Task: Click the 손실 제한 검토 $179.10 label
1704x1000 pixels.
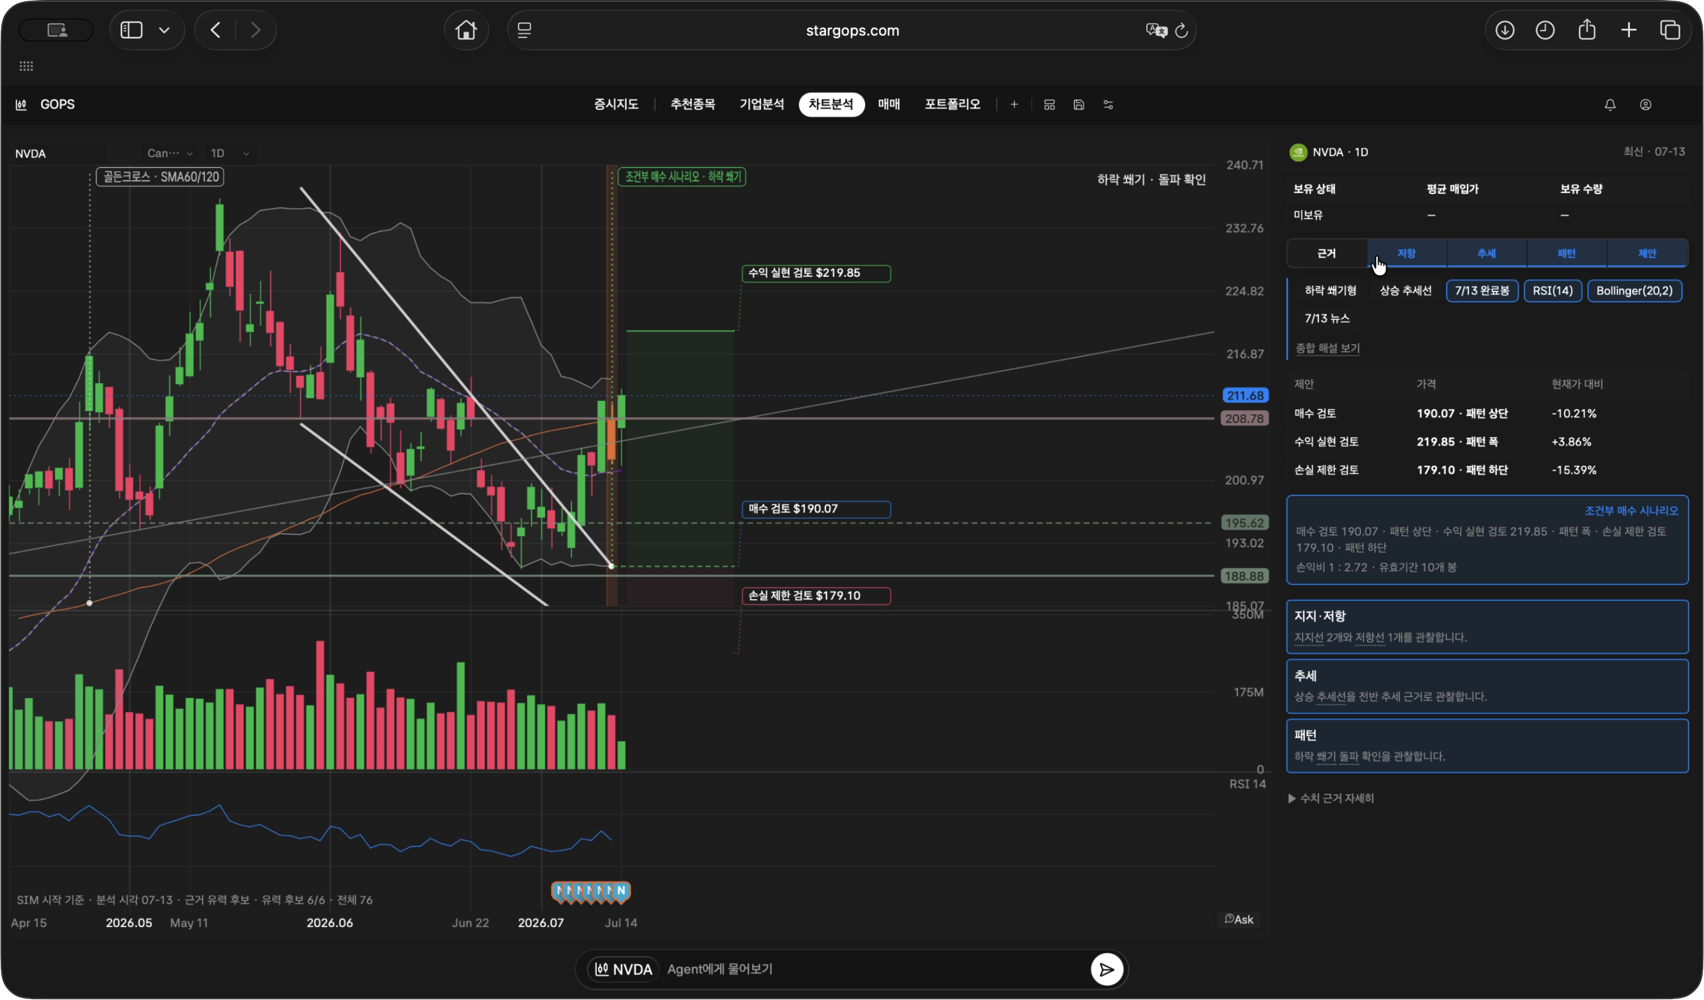Action: [x=816, y=596]
